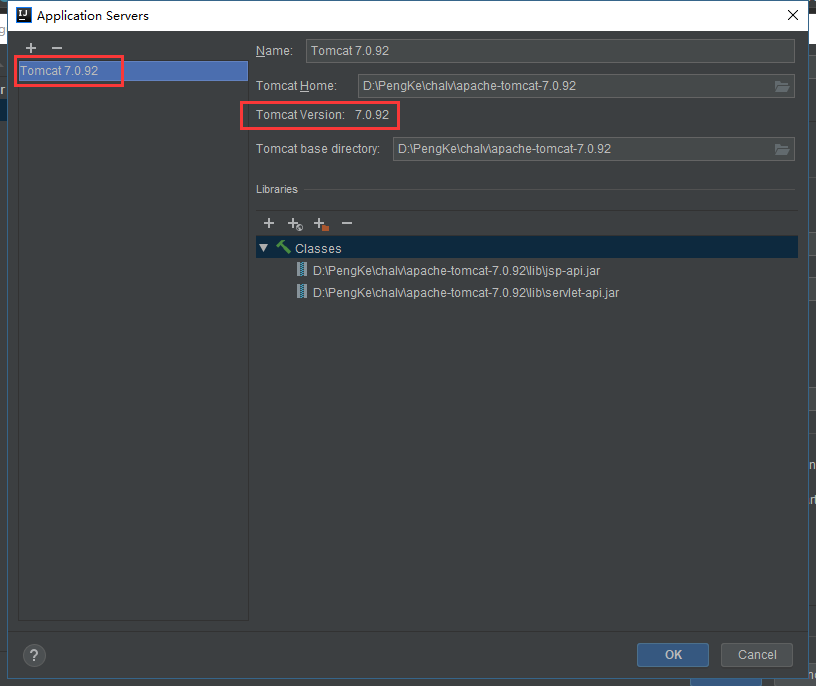Viewport: 816px width, 686px height.
Task: Open the folder browser for Tomcat base directory
Action: 782,149
